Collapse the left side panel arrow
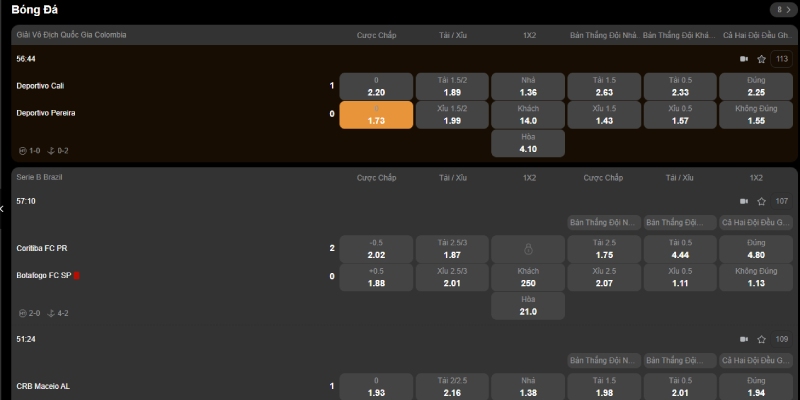This screenshot has width=800, height=400. (3, 209)
